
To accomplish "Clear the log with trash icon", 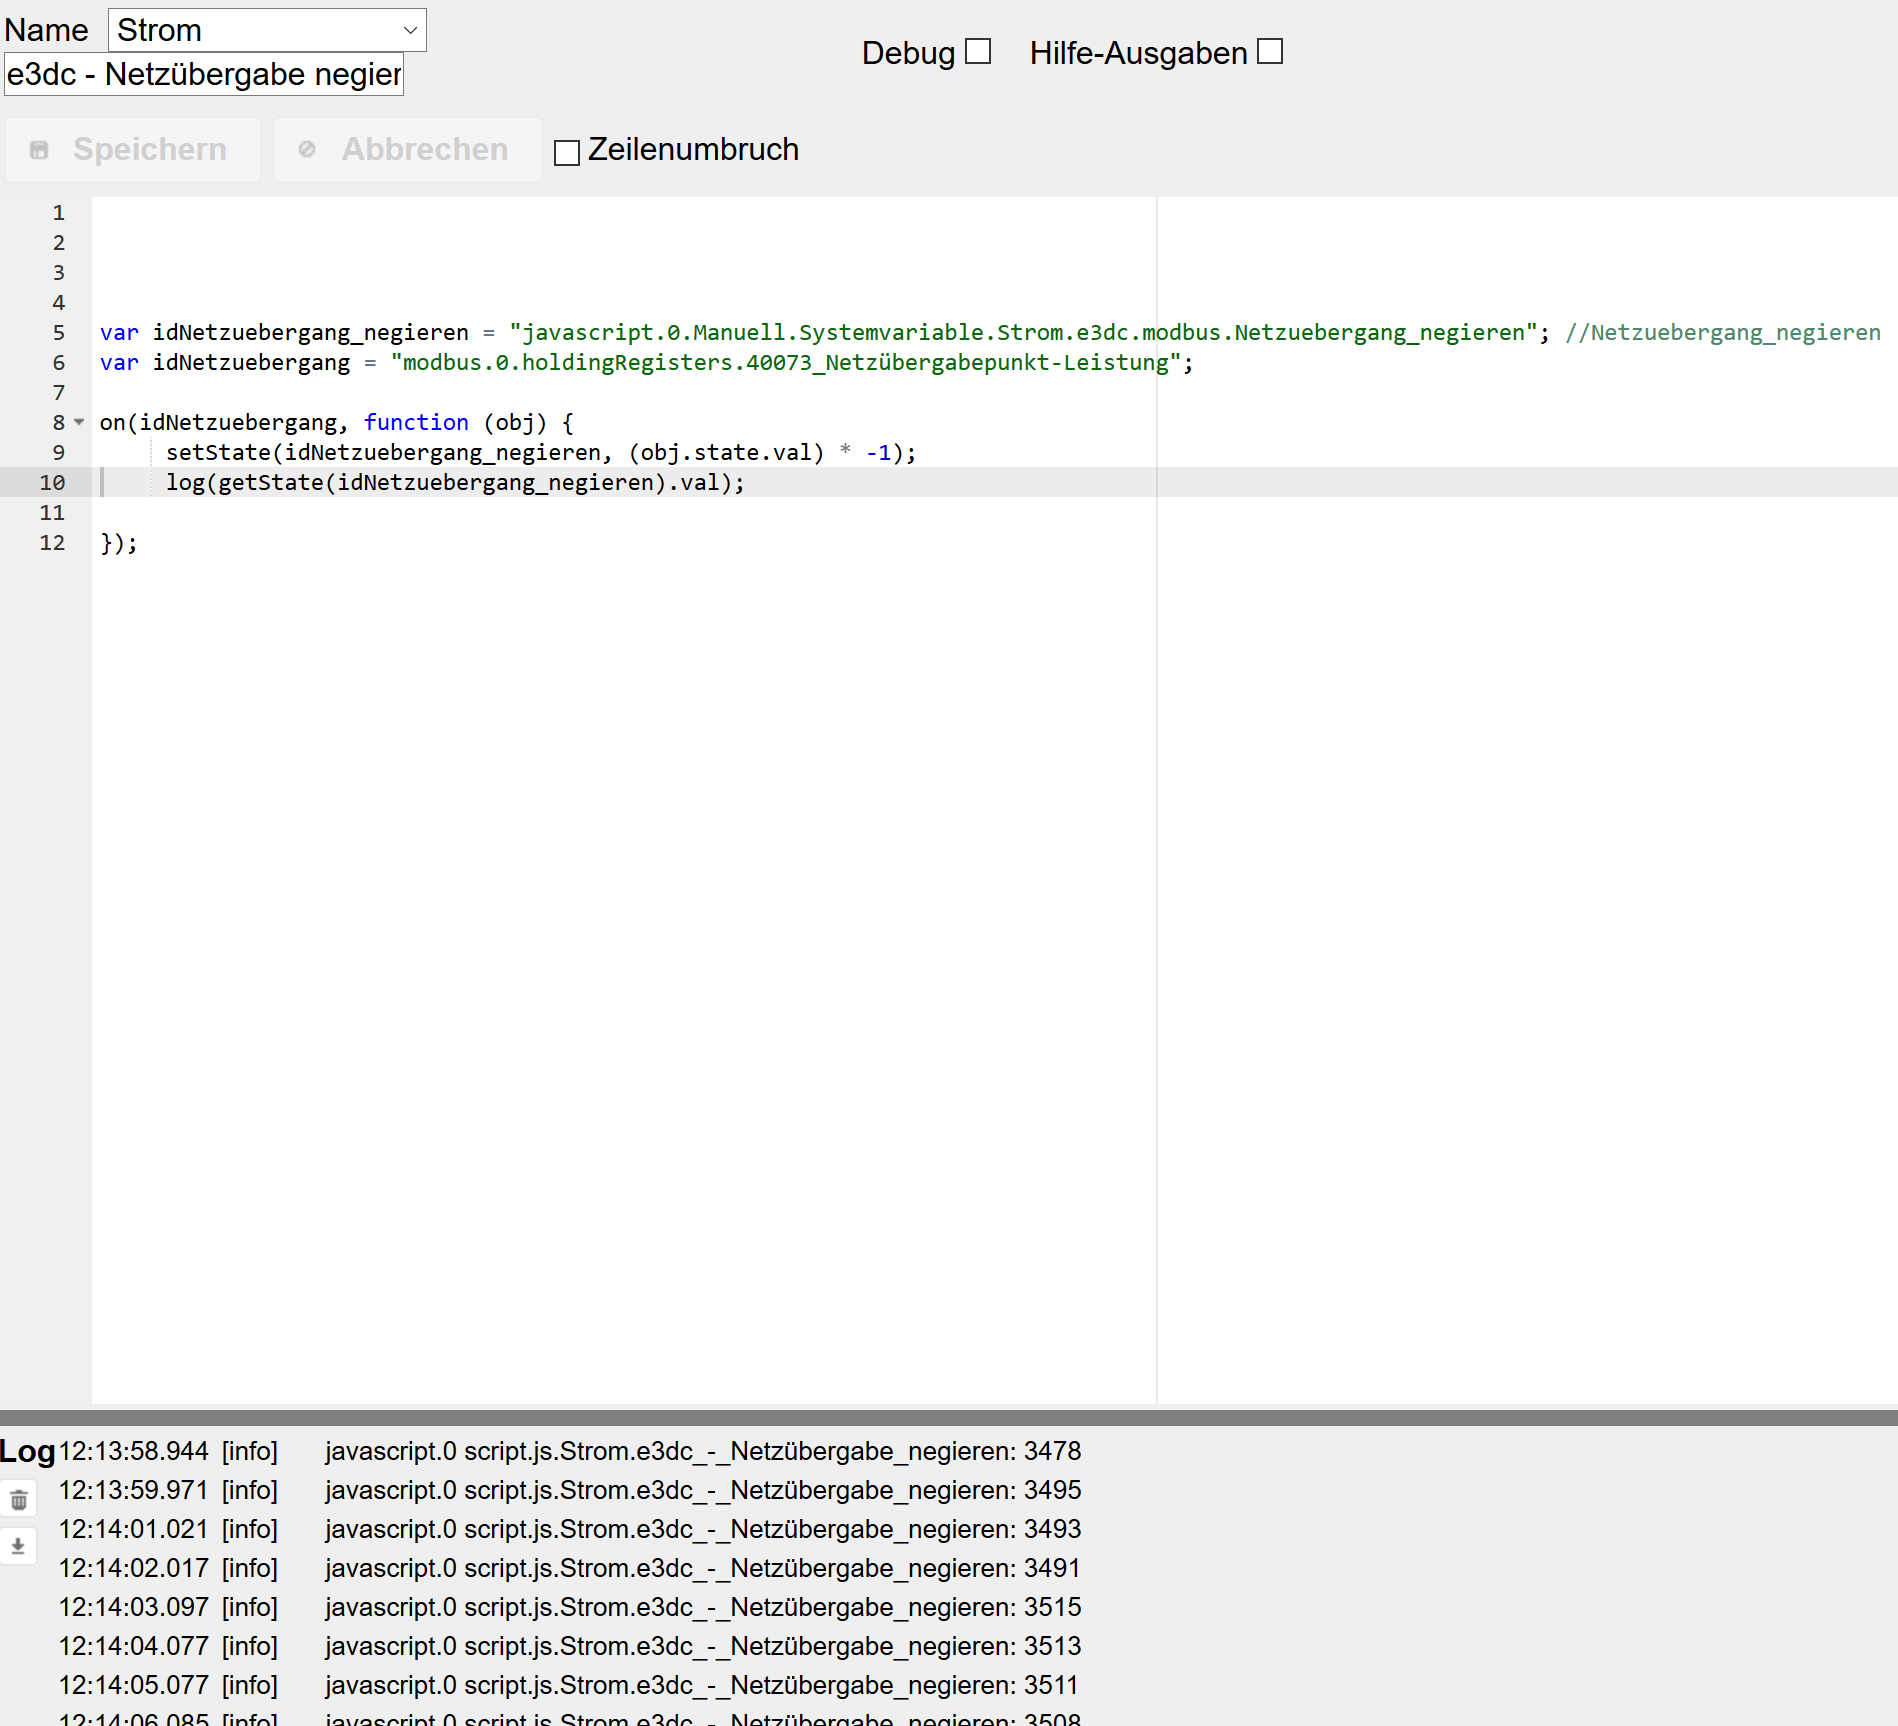I will coord(18,1500).
